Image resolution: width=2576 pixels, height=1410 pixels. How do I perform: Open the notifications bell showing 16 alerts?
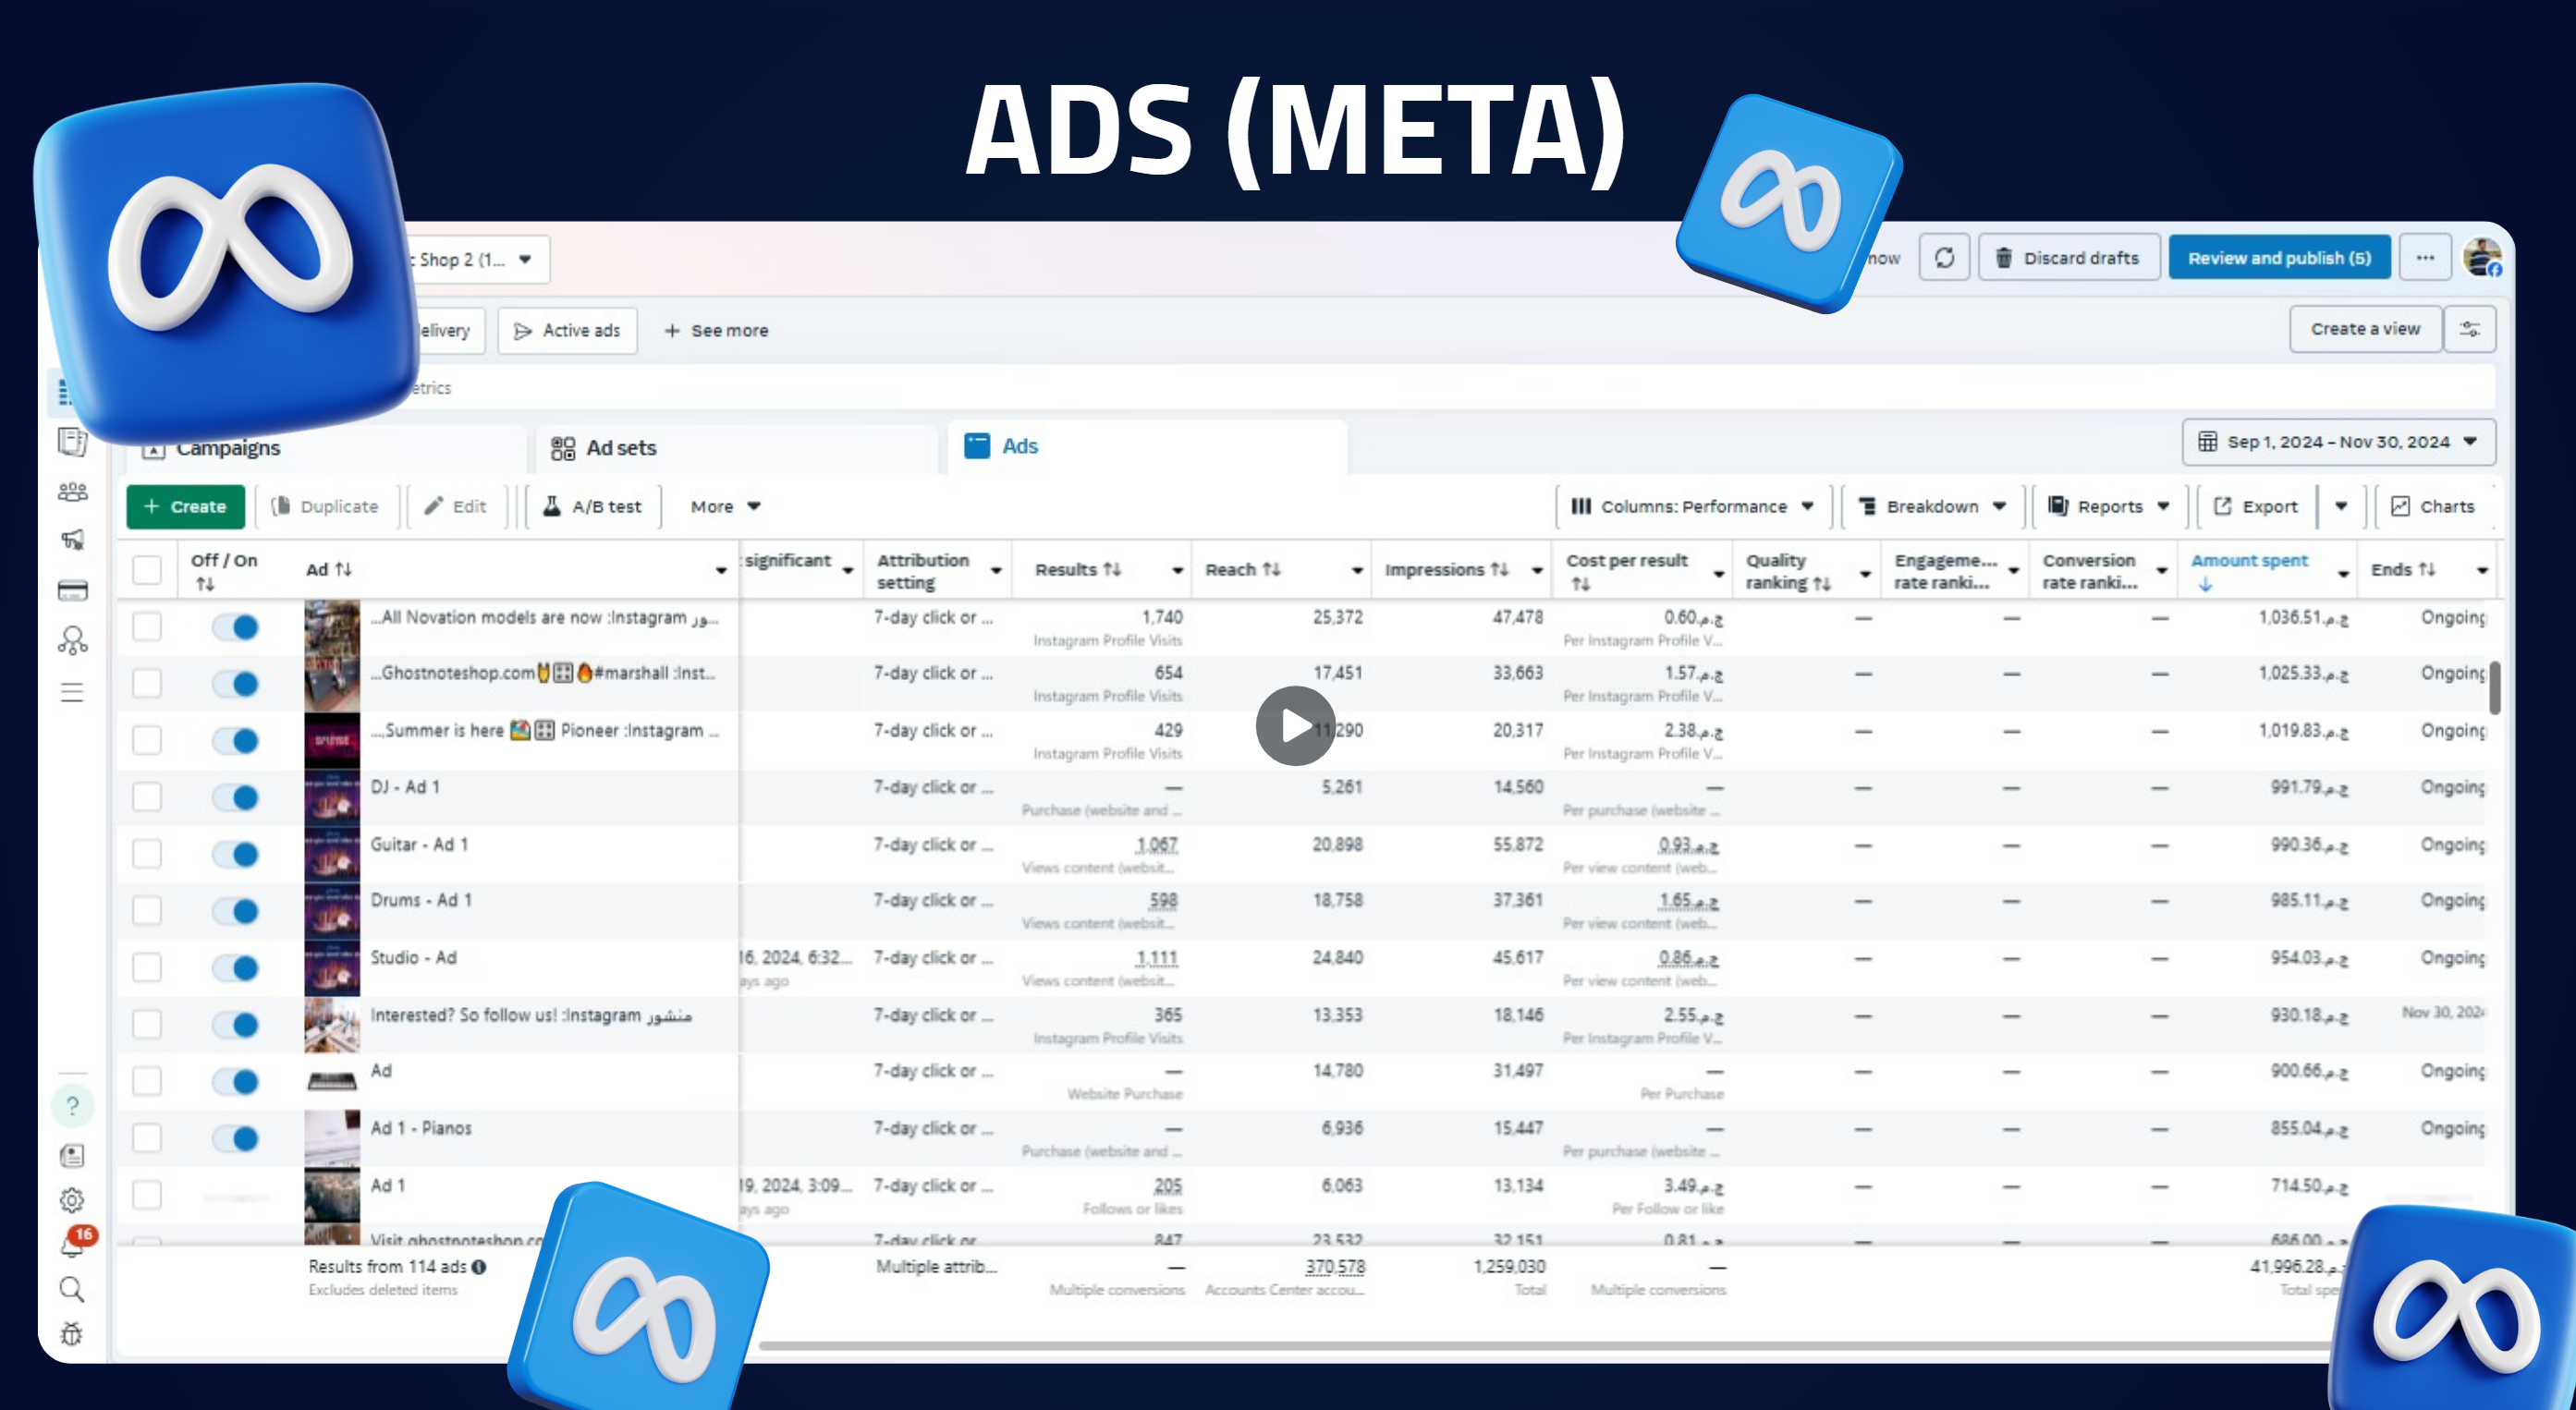[70, 1245]
